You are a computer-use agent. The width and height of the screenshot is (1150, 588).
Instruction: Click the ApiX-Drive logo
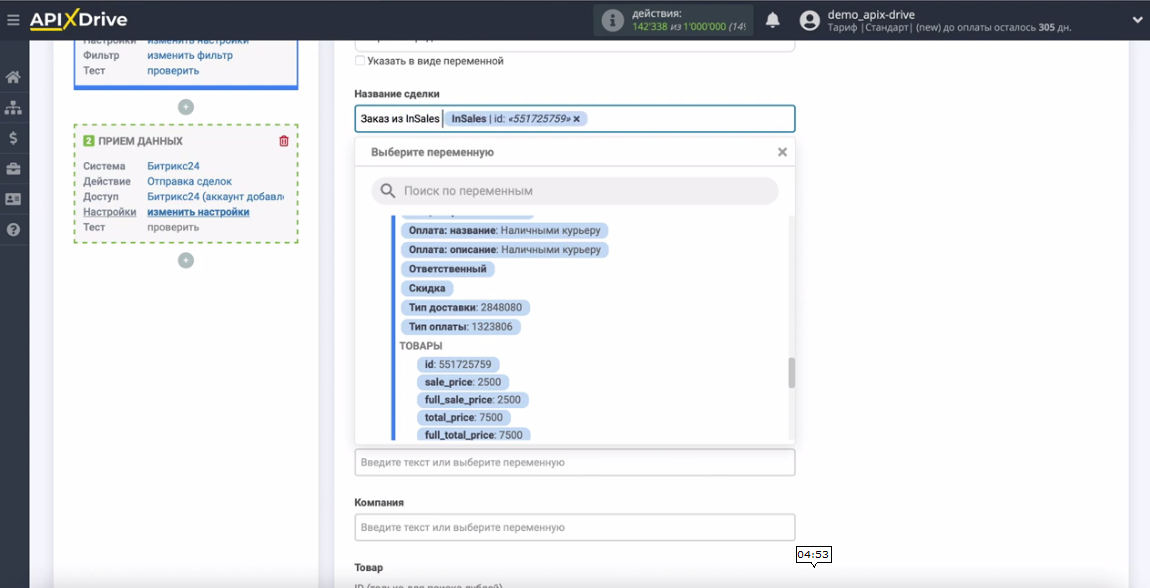pos(78,20)
